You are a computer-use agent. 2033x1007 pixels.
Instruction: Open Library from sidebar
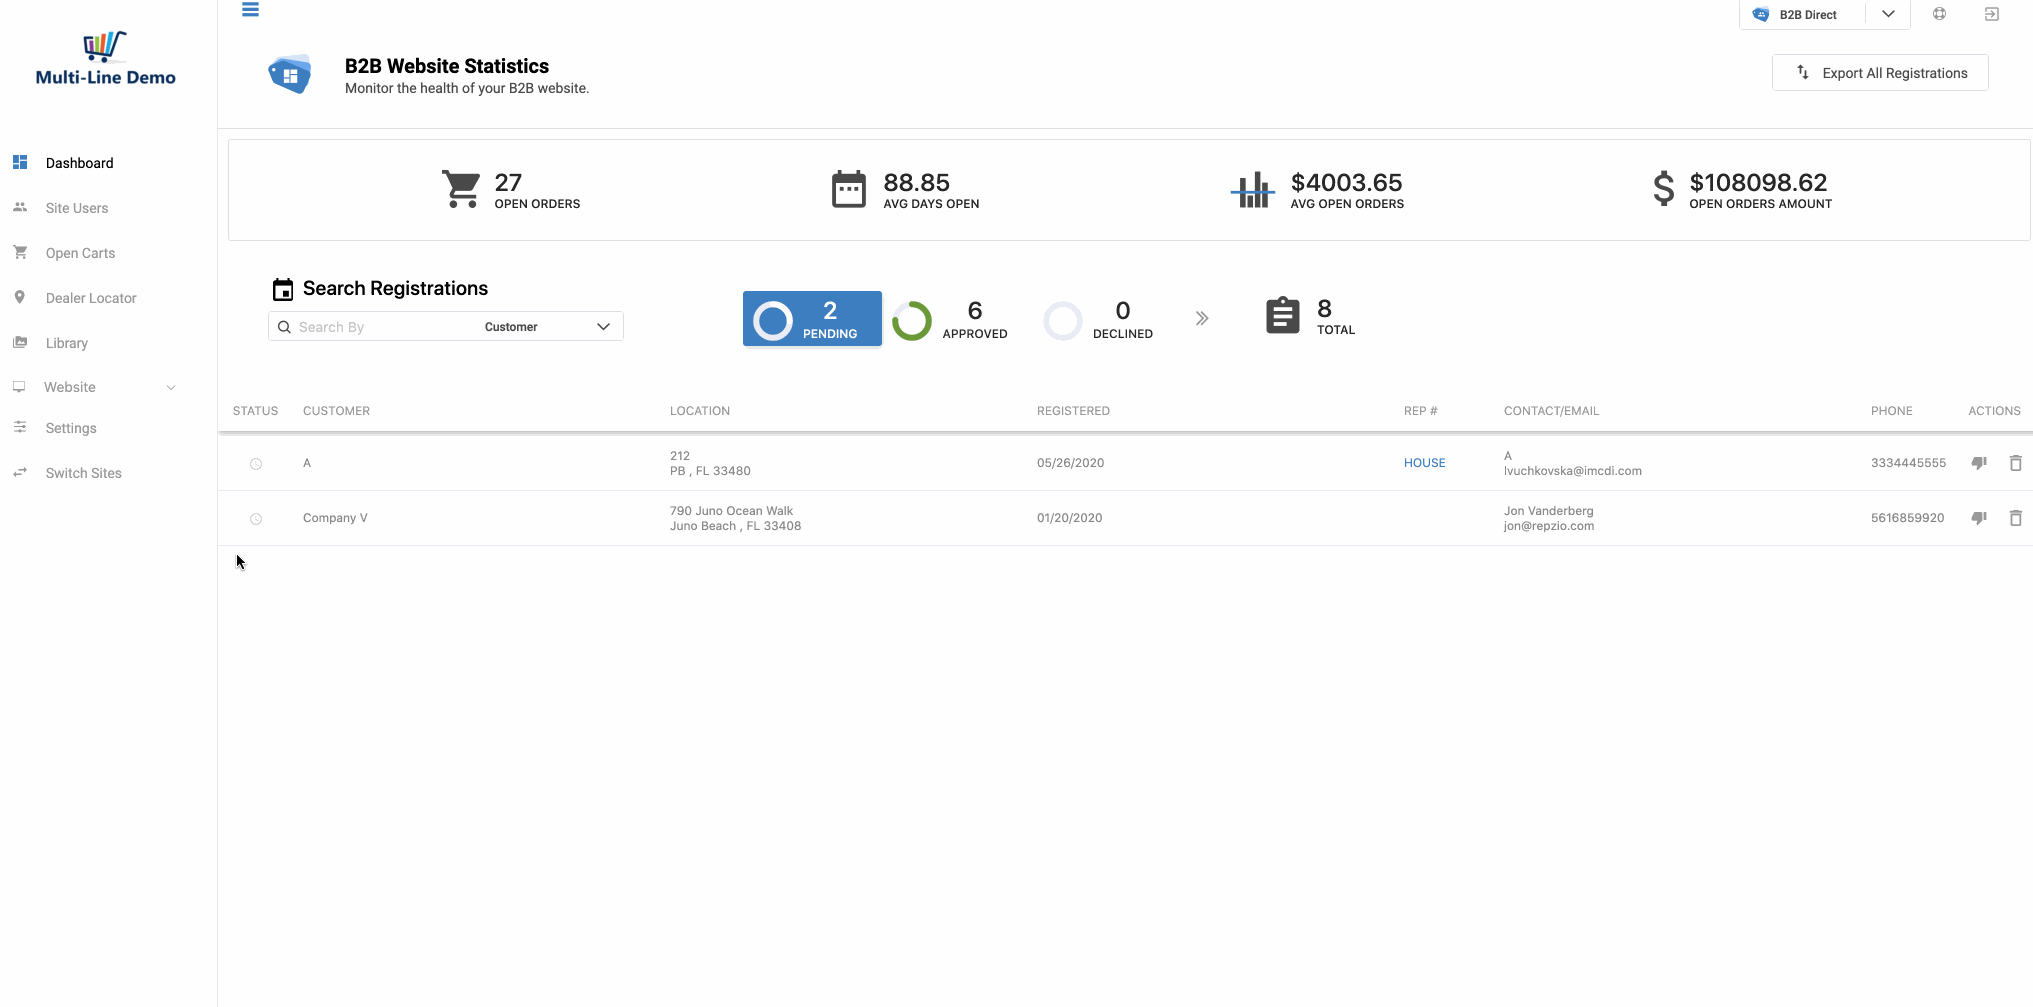(x=67, y=343)
